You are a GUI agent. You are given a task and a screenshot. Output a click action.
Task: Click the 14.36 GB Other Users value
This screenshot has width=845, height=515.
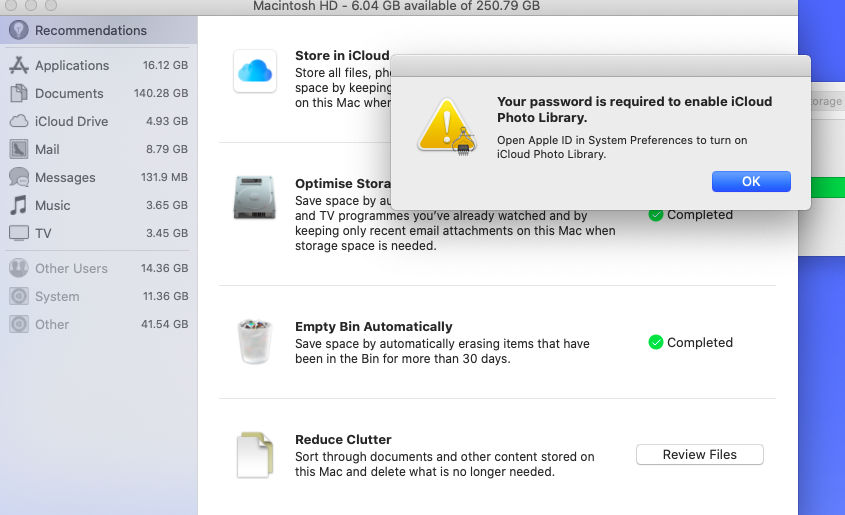point(164,268)
